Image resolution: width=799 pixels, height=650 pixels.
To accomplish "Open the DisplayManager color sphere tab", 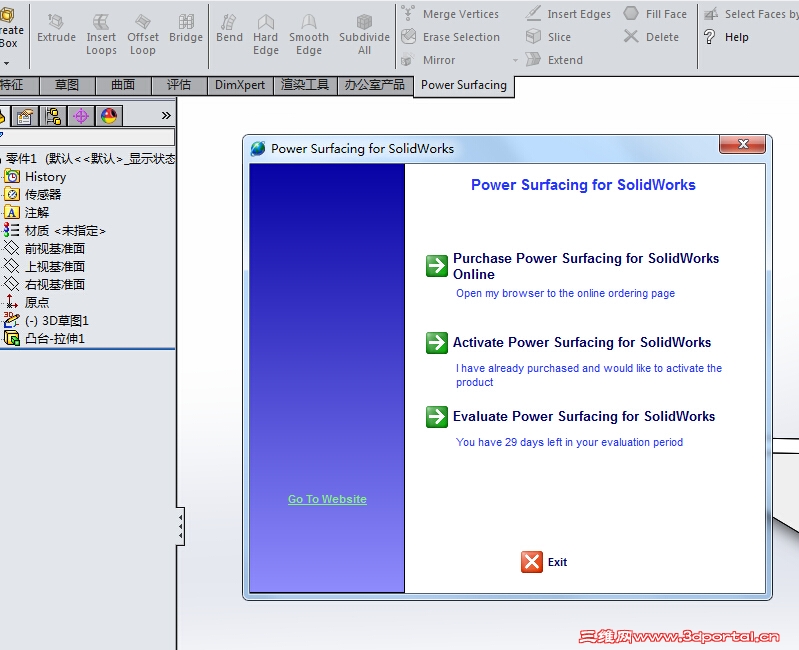I will pyautogui.click(x=109, y=117).
